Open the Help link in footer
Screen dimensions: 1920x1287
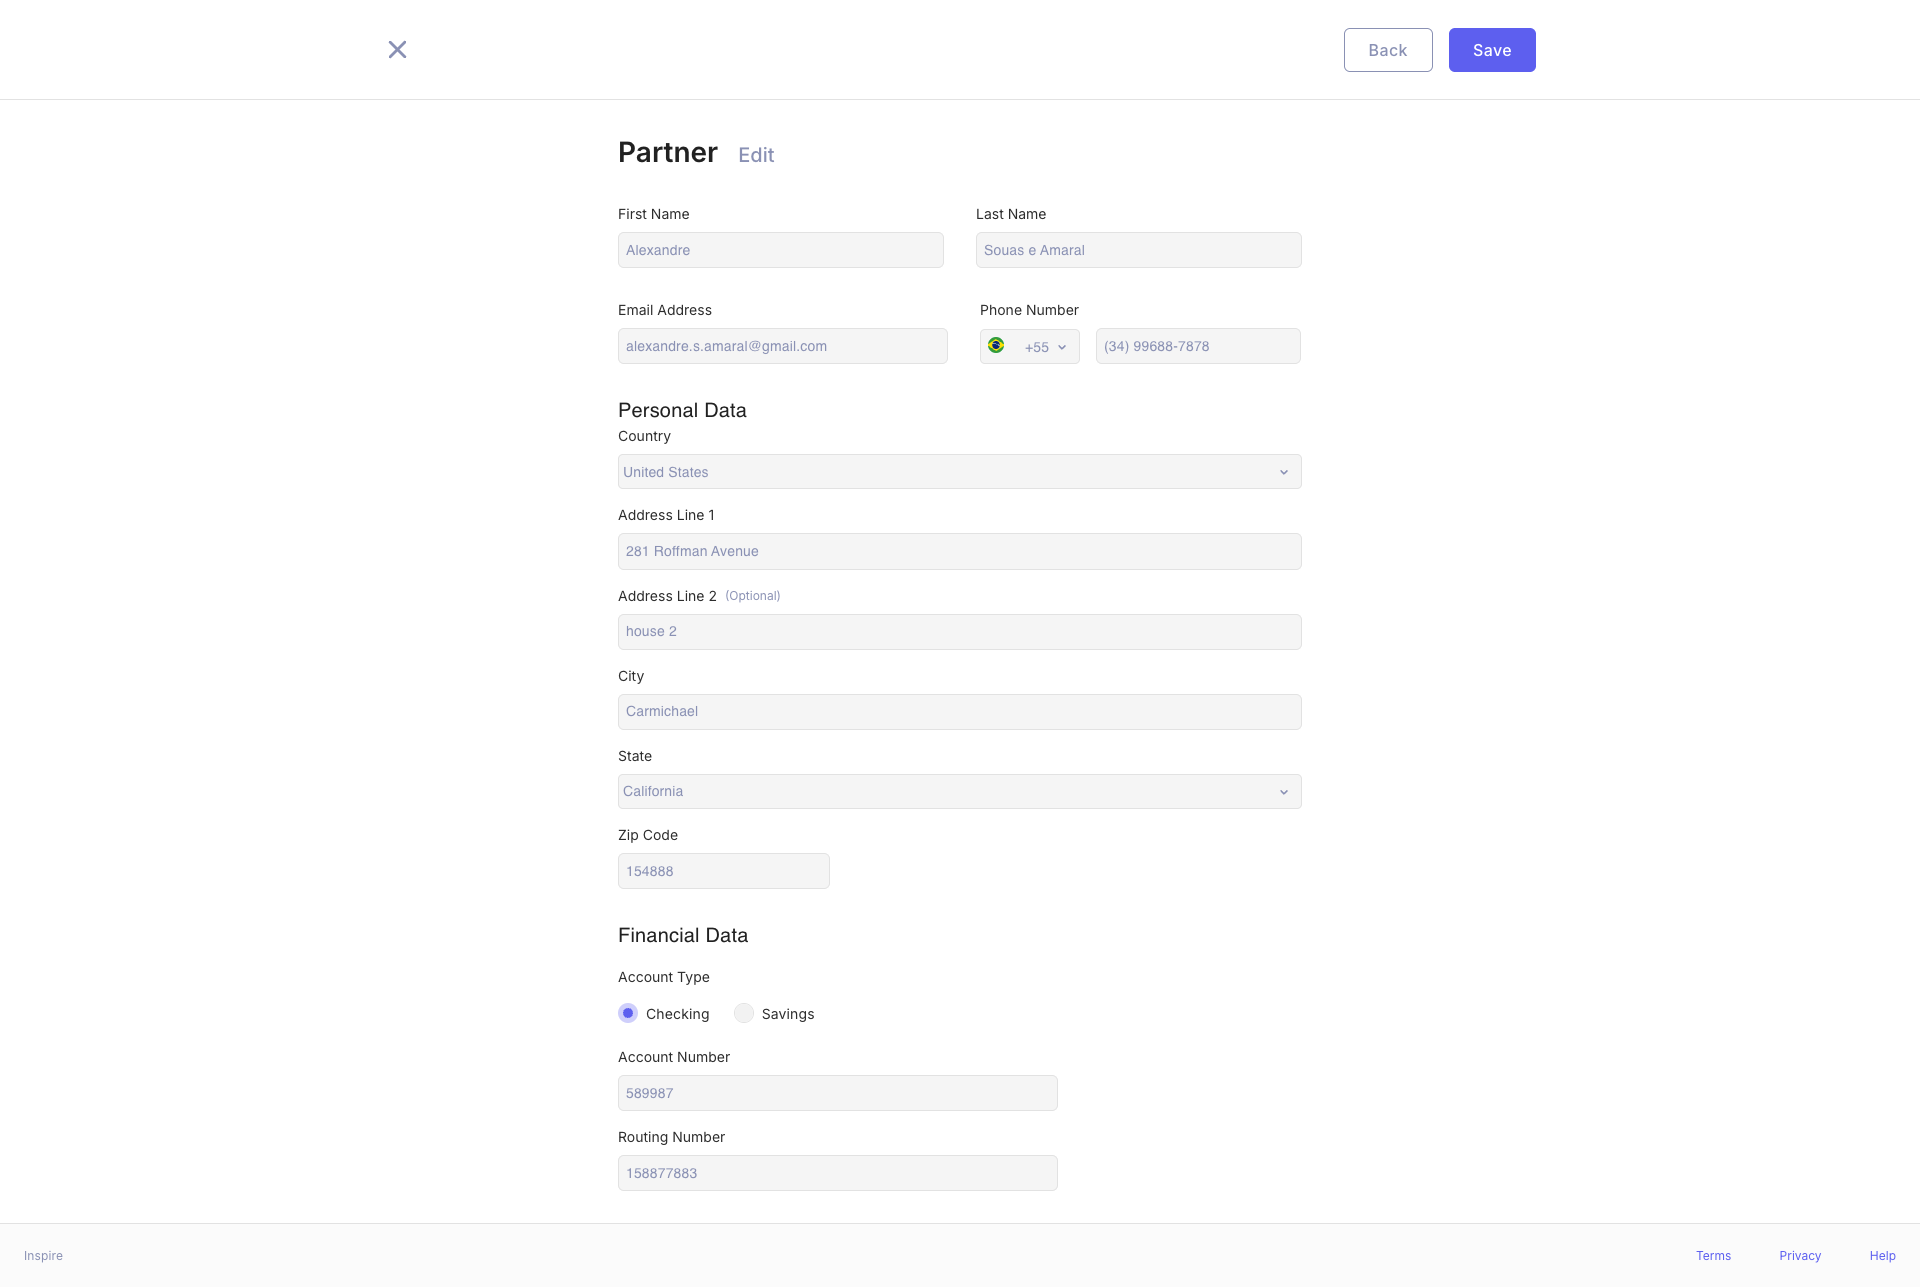1883,1256
